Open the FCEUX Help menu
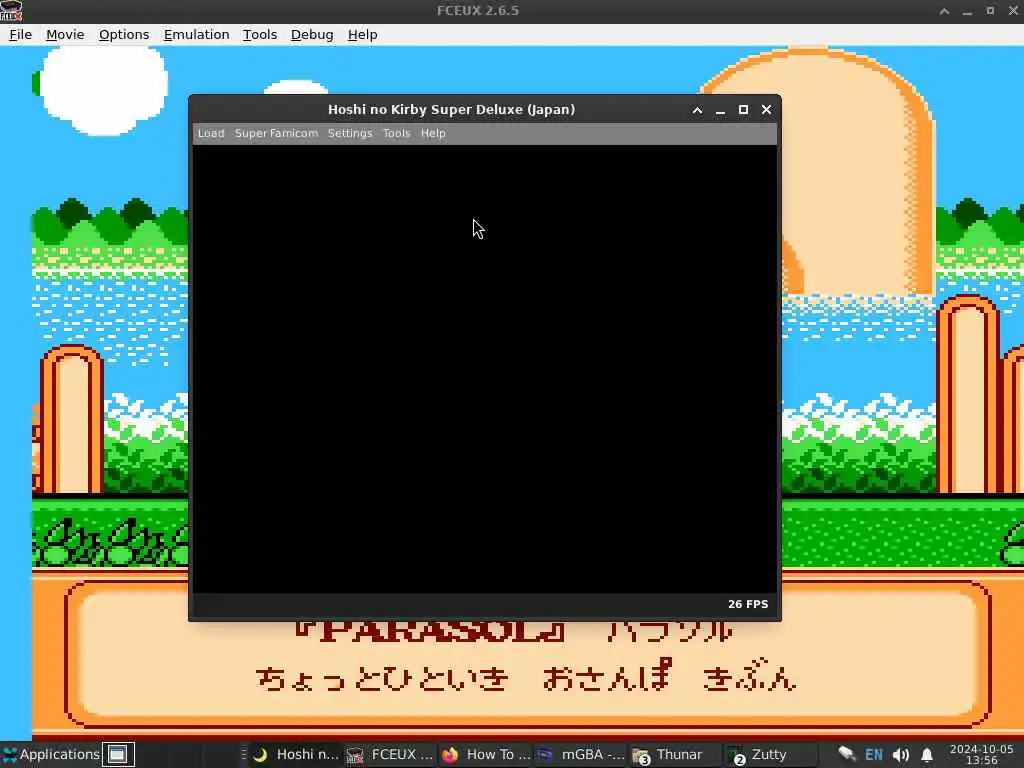 pyautogui.click(x=362, y=35)
